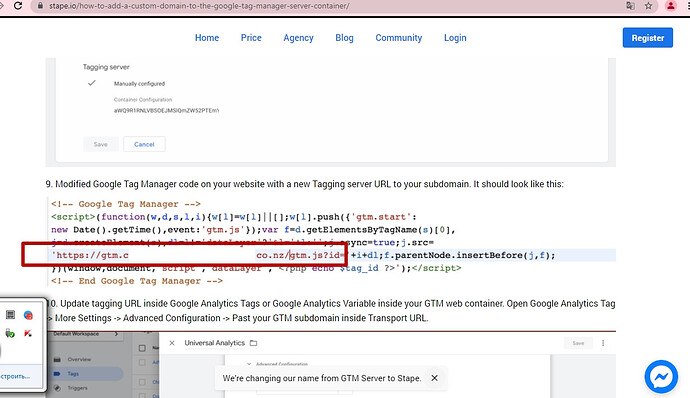Screen dimensions: 690x398
Task: Open the Messenger chat bubble
Action: tap(661, 377)
